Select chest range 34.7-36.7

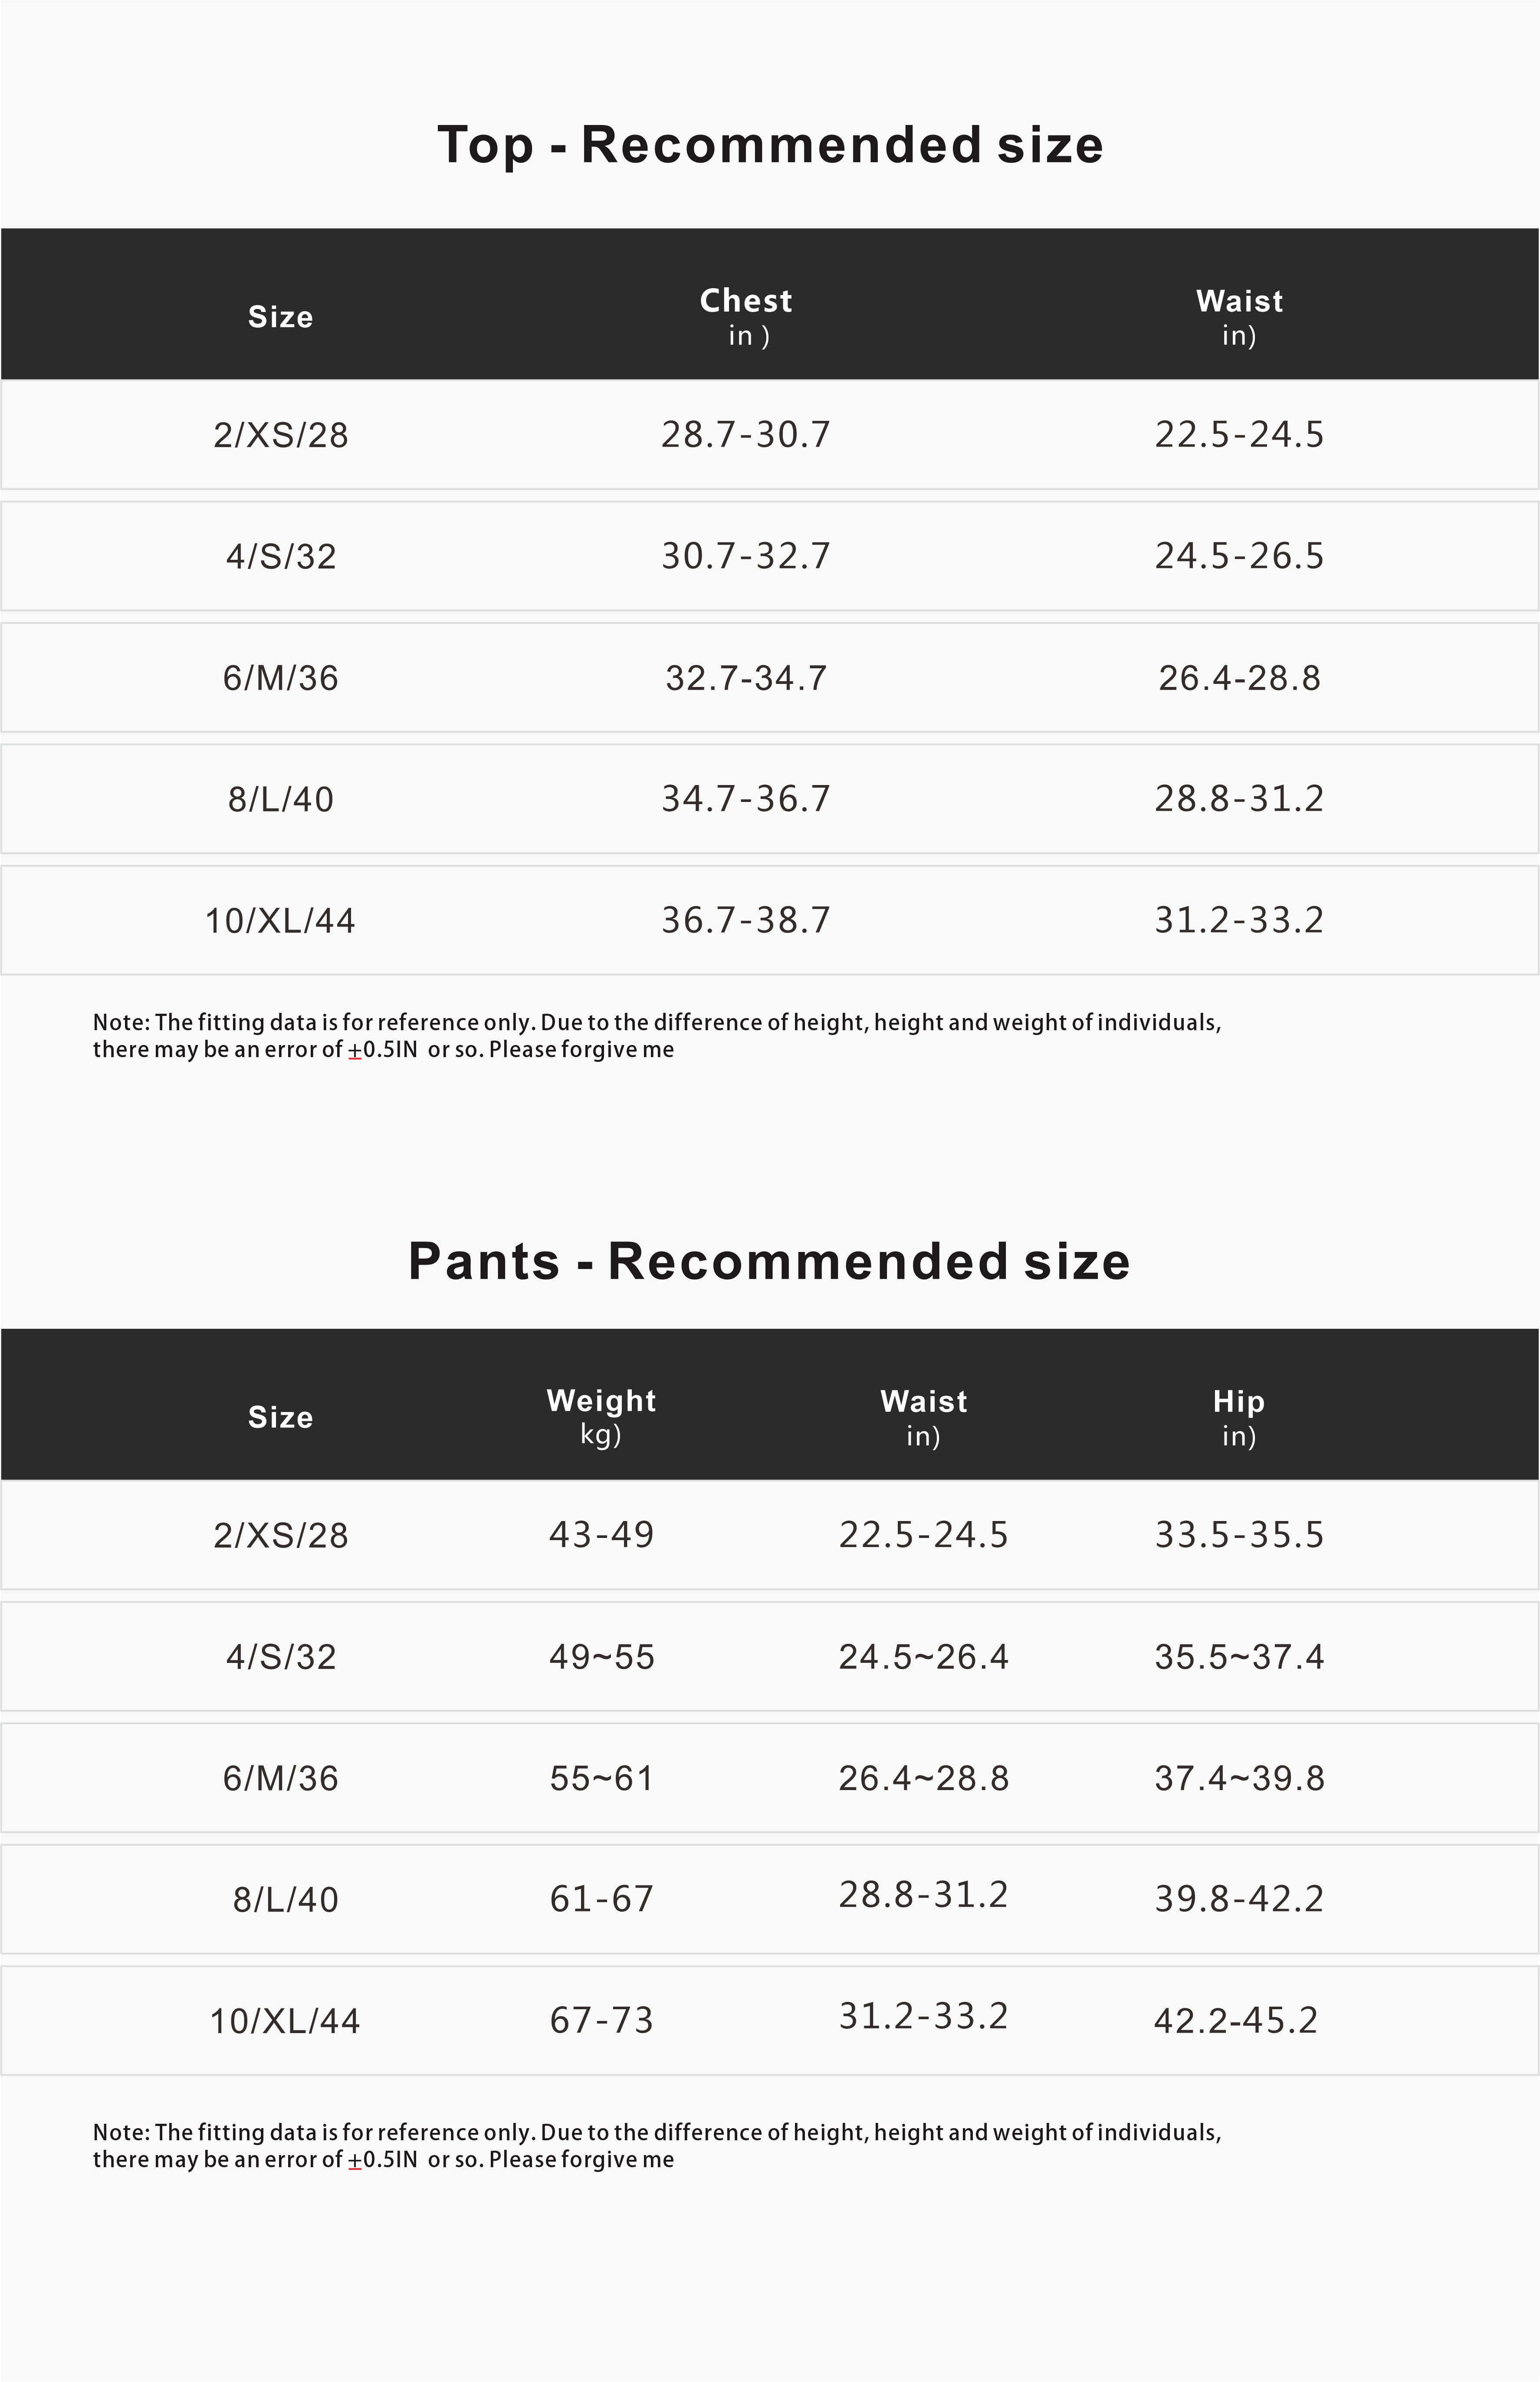coord(746,799)
